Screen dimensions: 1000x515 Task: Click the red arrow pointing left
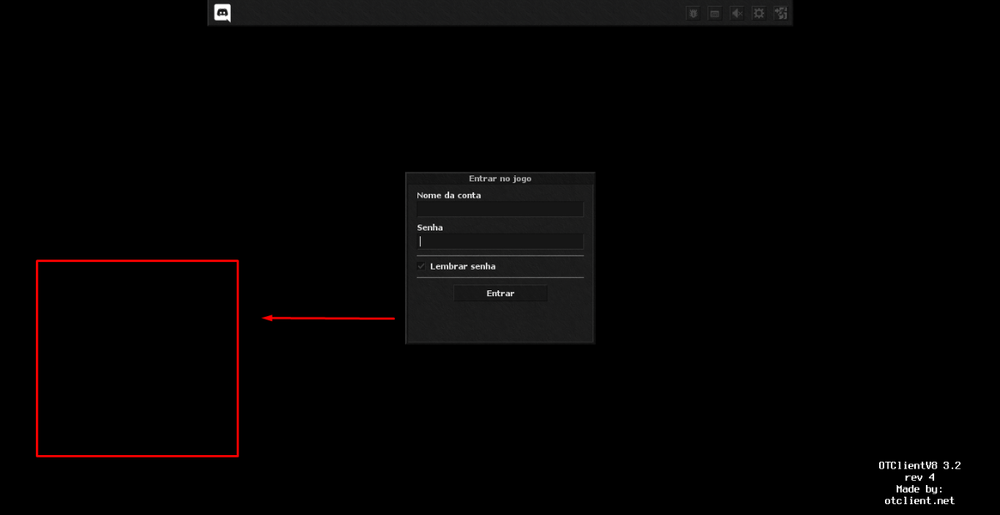point(329,319)
